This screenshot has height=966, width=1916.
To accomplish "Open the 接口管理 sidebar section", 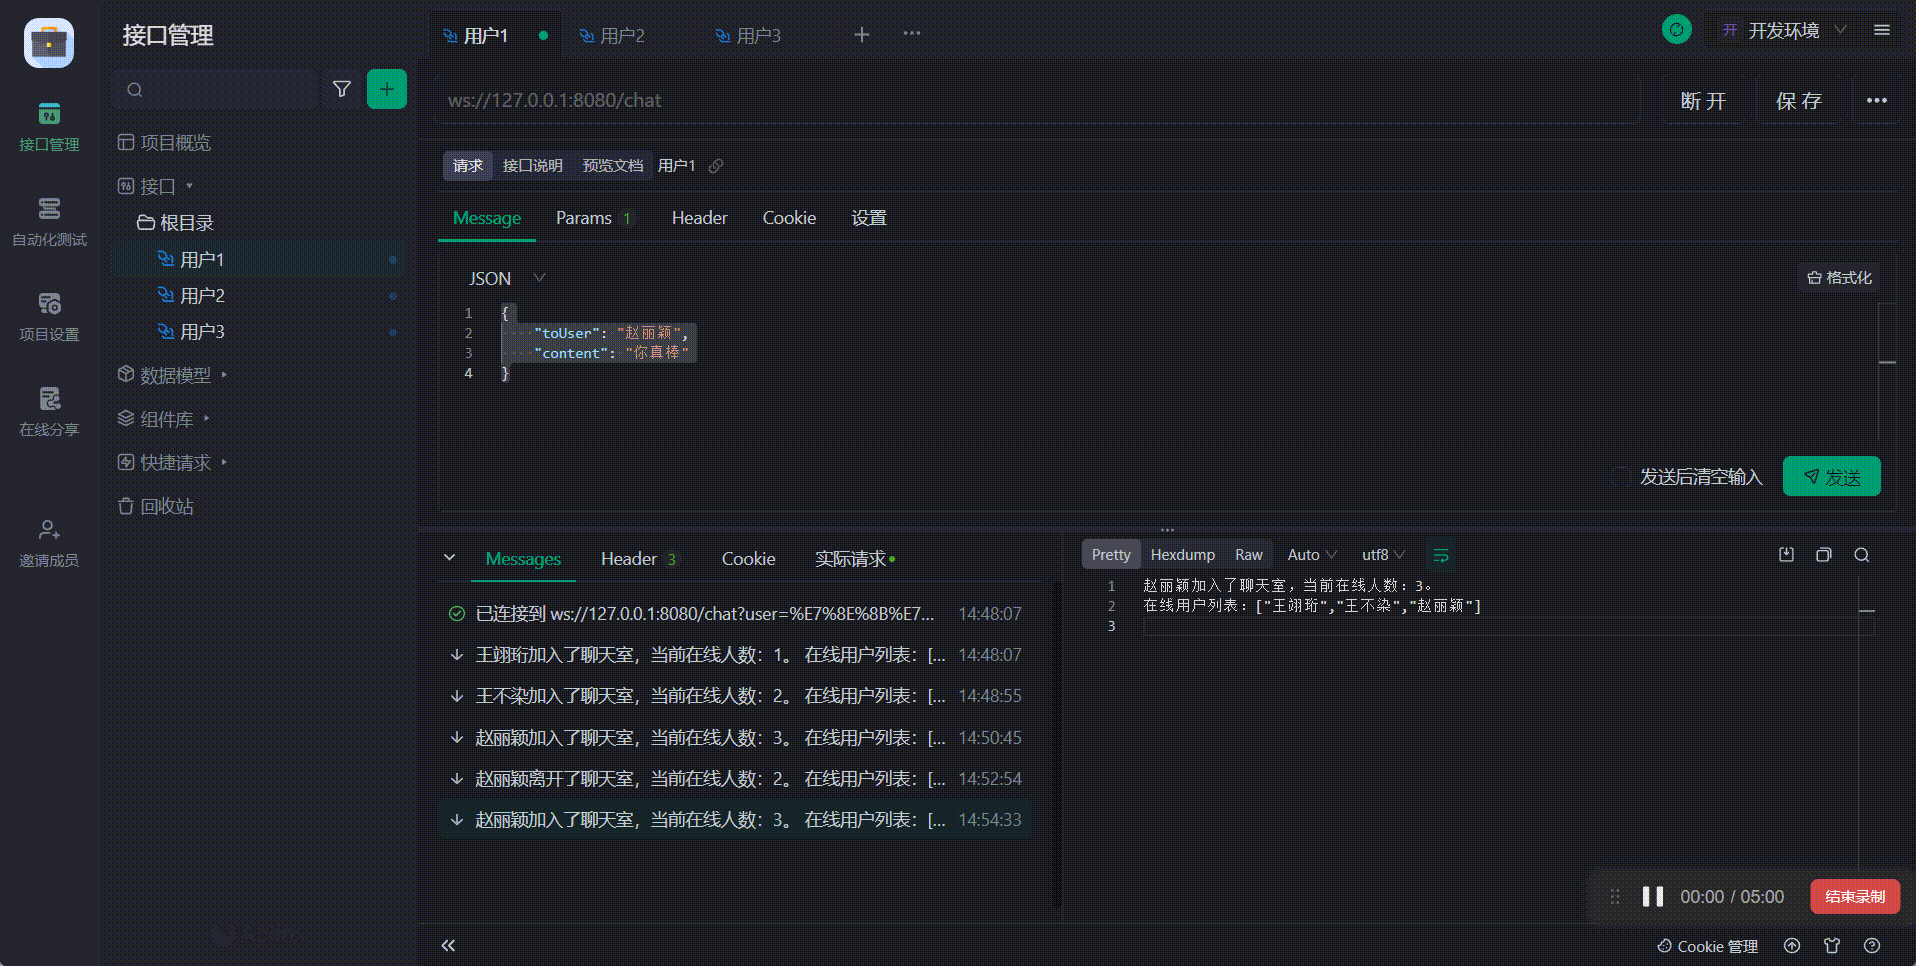I will (49, 126).
